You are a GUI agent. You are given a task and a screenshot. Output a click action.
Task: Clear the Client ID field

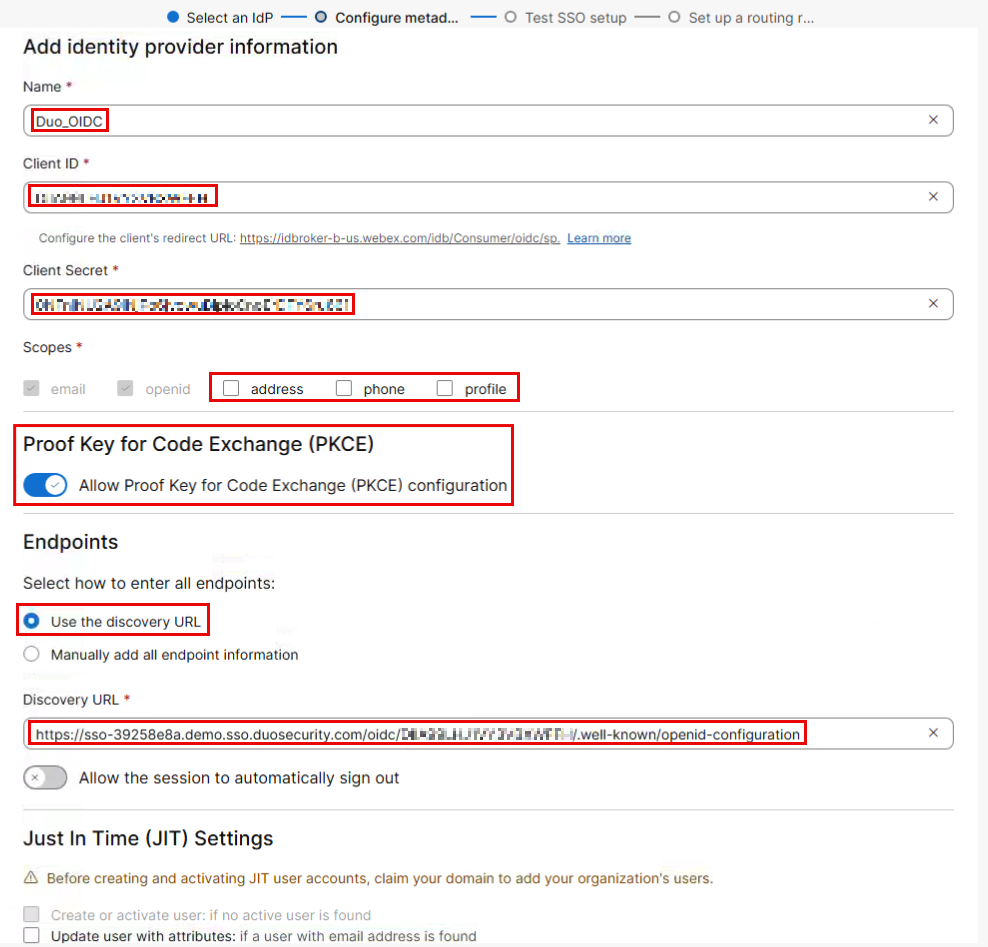pos(933,197)
